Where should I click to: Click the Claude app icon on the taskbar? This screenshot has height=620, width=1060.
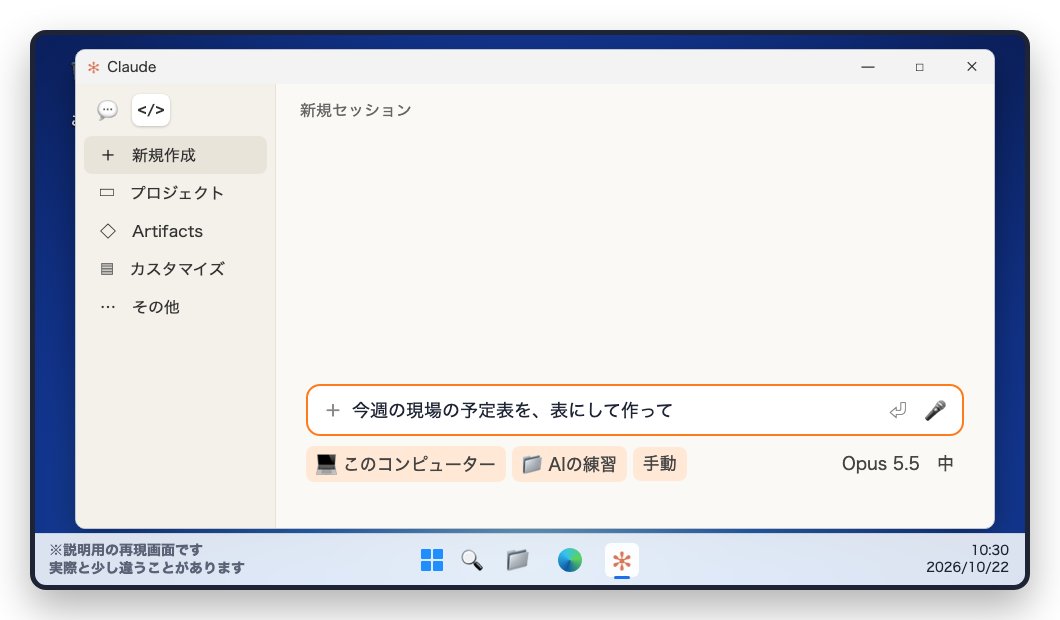621,561
